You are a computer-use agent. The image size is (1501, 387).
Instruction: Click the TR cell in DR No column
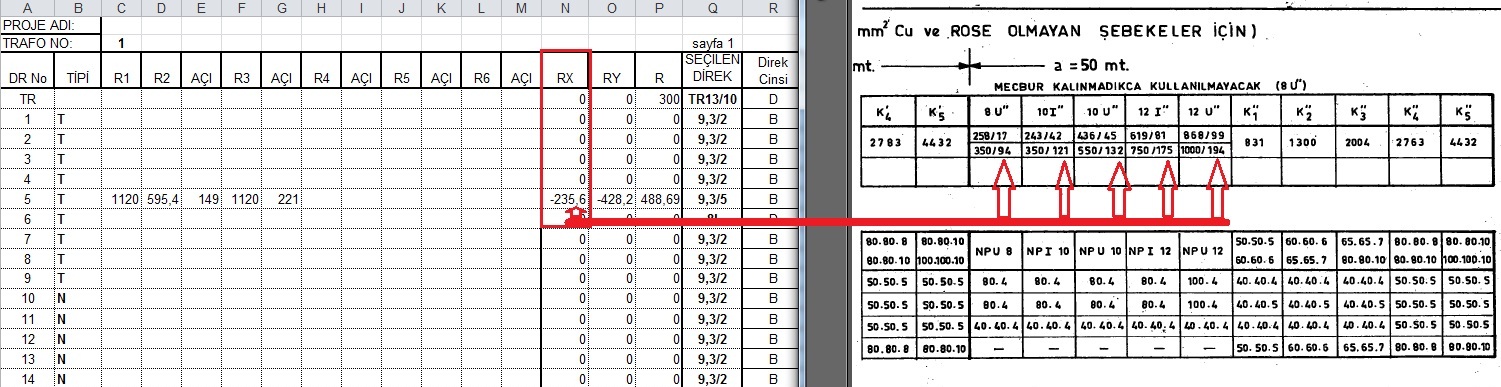click(26, 100)
